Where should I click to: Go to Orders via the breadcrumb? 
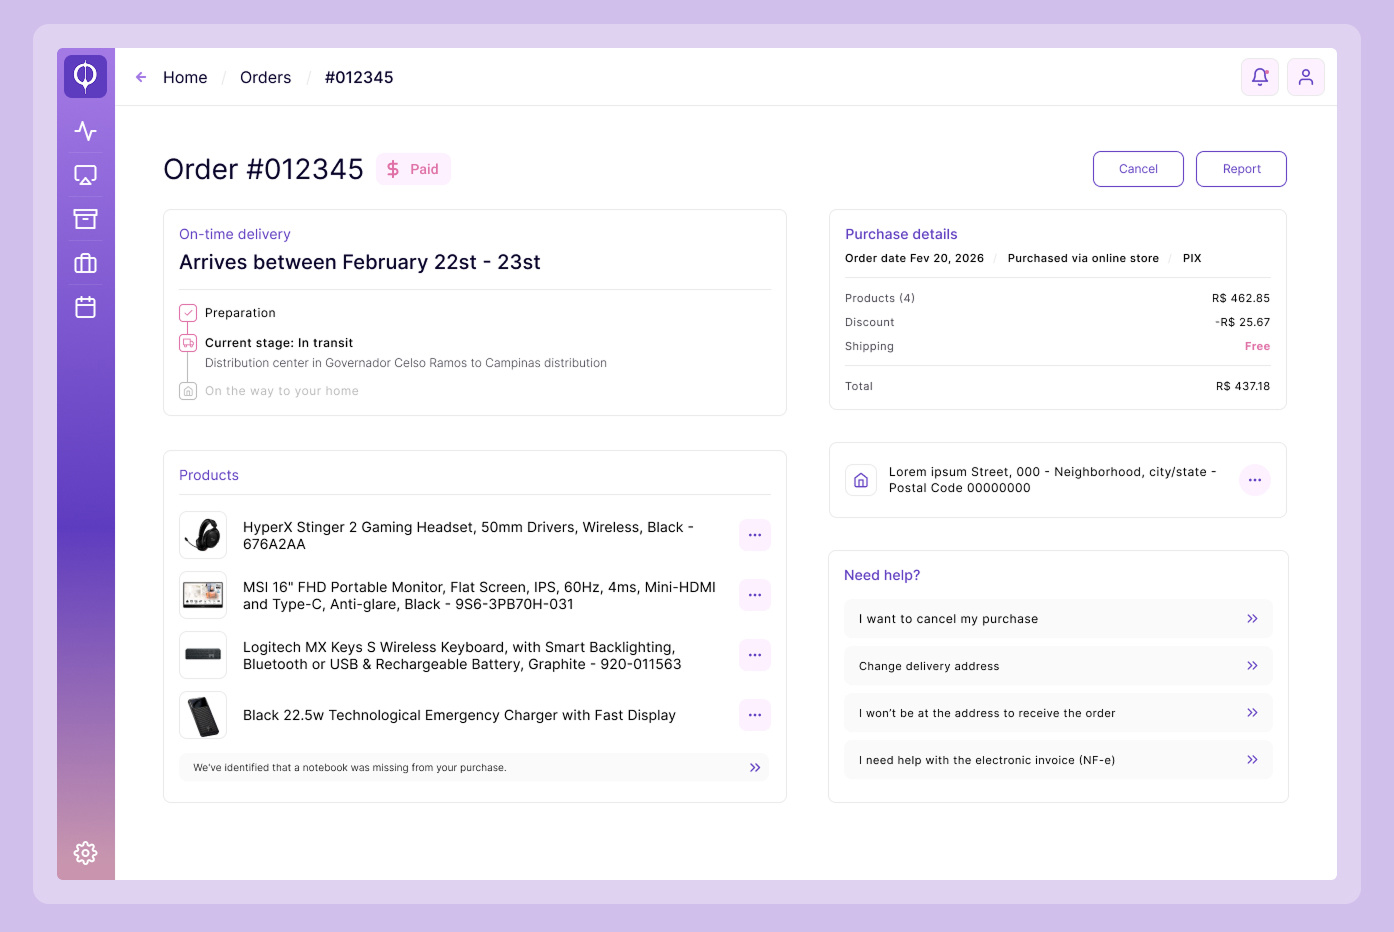pyautogui.click(x=265, y=77)
